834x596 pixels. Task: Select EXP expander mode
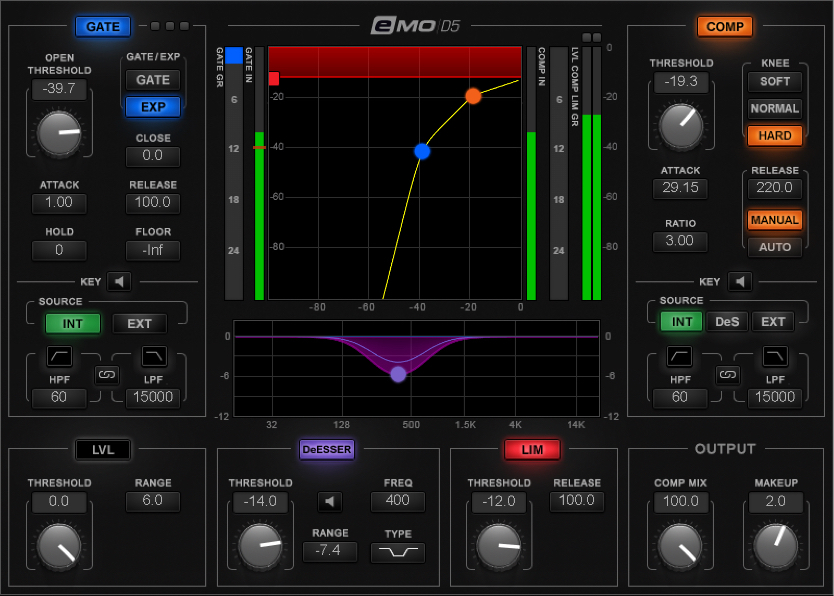(x=153, y=107)
